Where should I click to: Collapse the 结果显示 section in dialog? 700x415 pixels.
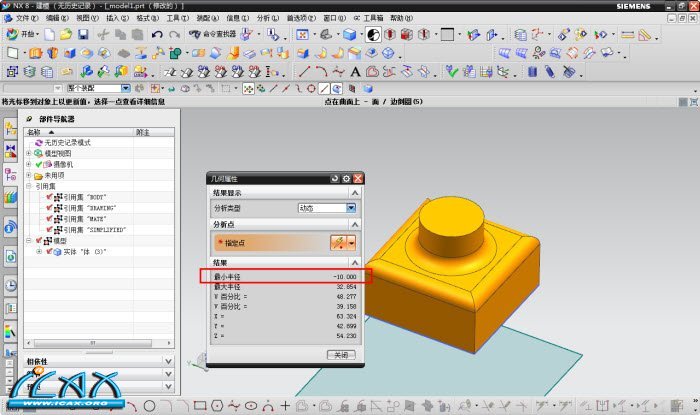coord(353,193)
